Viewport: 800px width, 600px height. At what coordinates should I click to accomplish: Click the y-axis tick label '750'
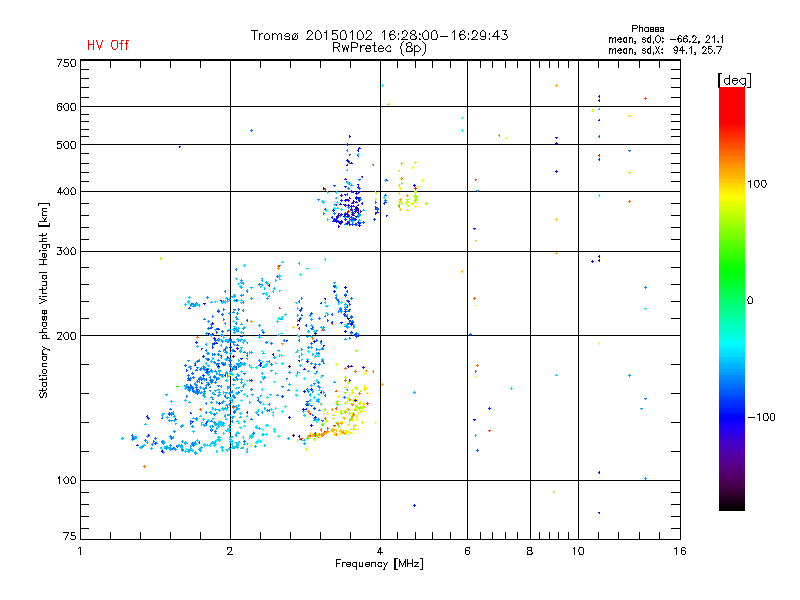pos(66,63)
